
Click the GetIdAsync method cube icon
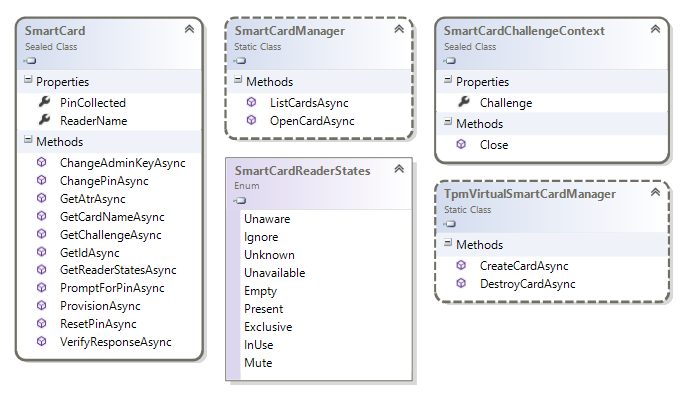pyautogui.click(x=41, y=252)
